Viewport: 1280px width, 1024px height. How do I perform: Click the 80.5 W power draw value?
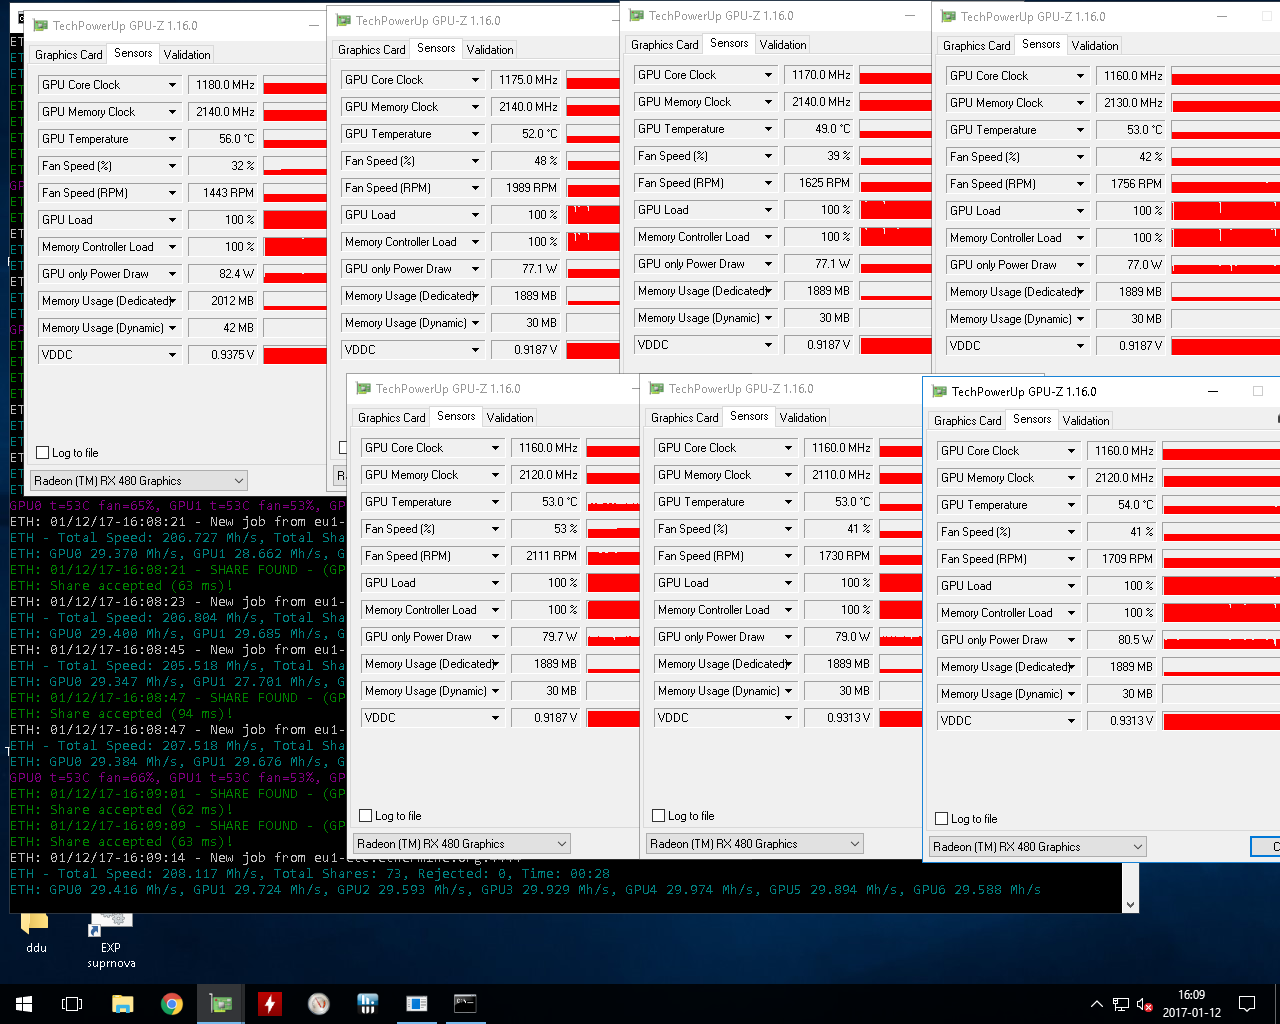point(1122,640)
